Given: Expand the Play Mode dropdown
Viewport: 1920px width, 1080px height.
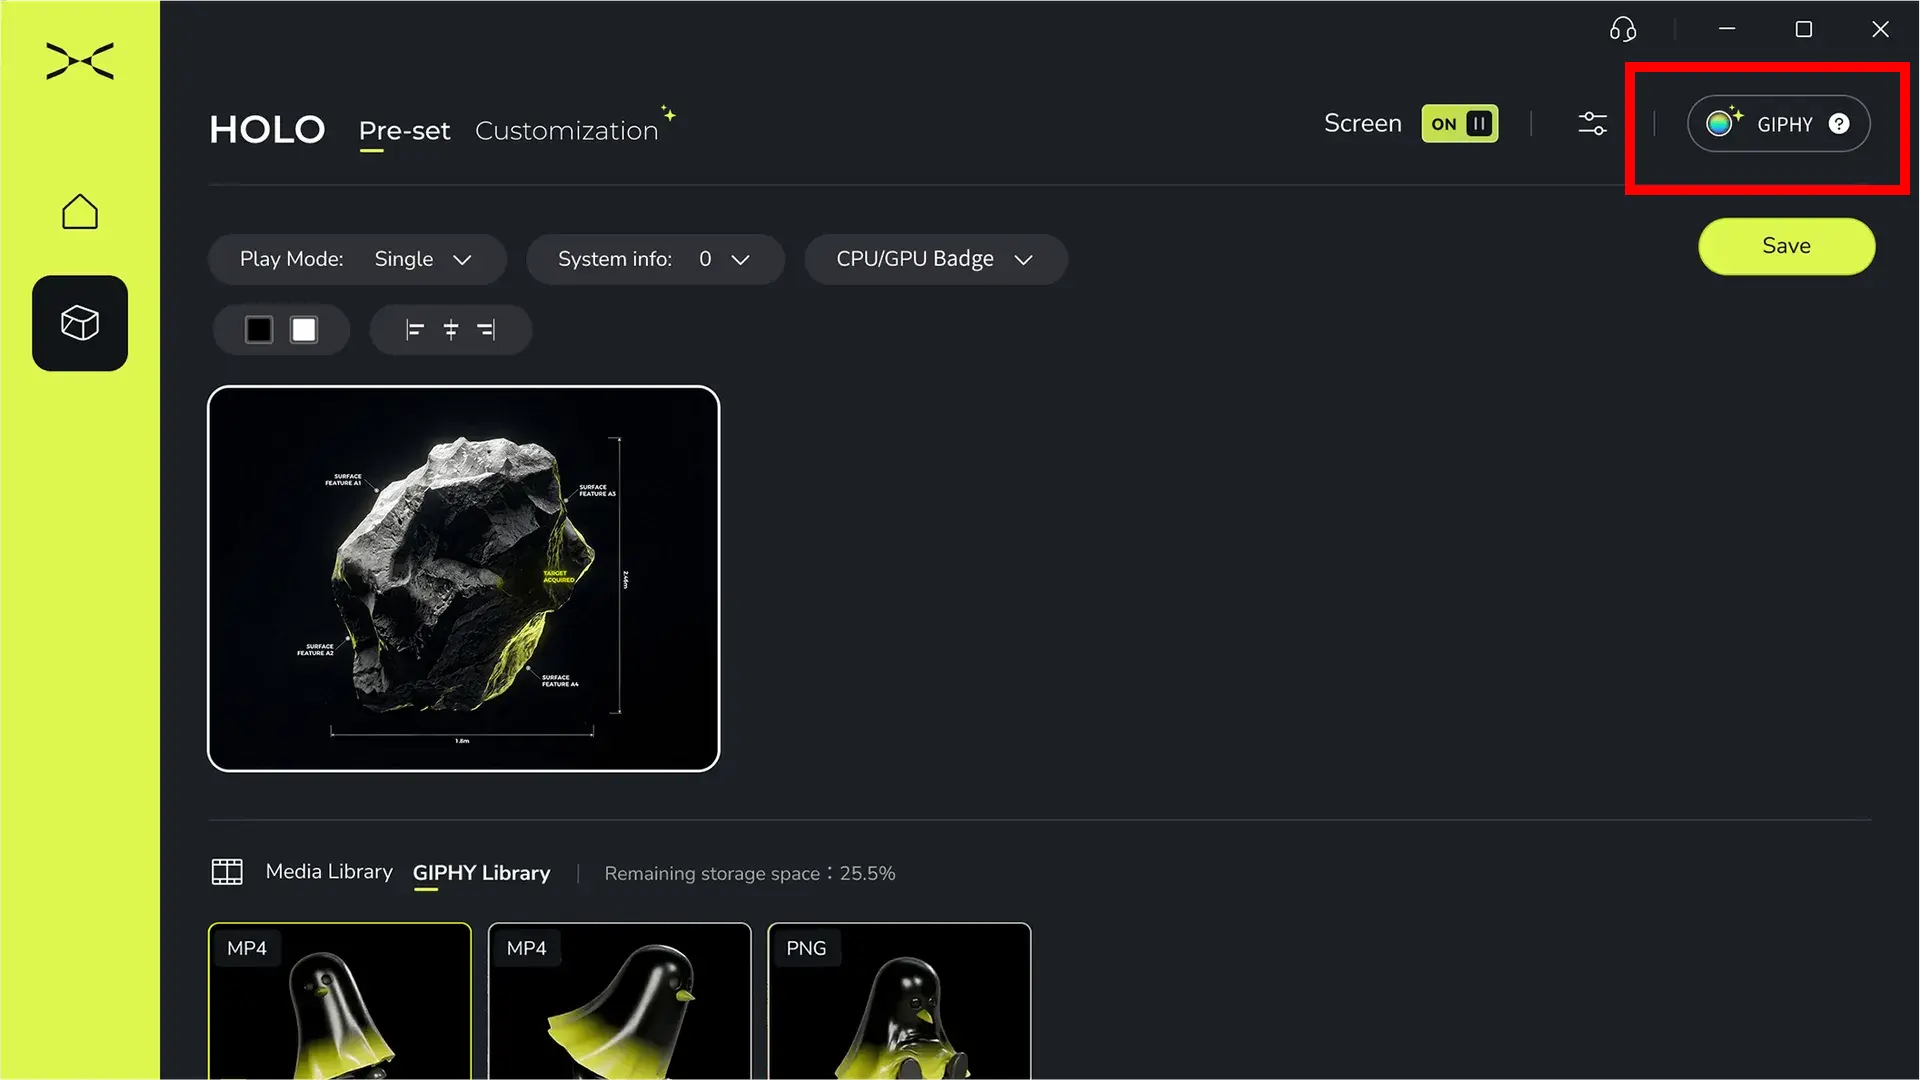Looking at the screenshot, I should pyautogui.click(x=357, y=260).
